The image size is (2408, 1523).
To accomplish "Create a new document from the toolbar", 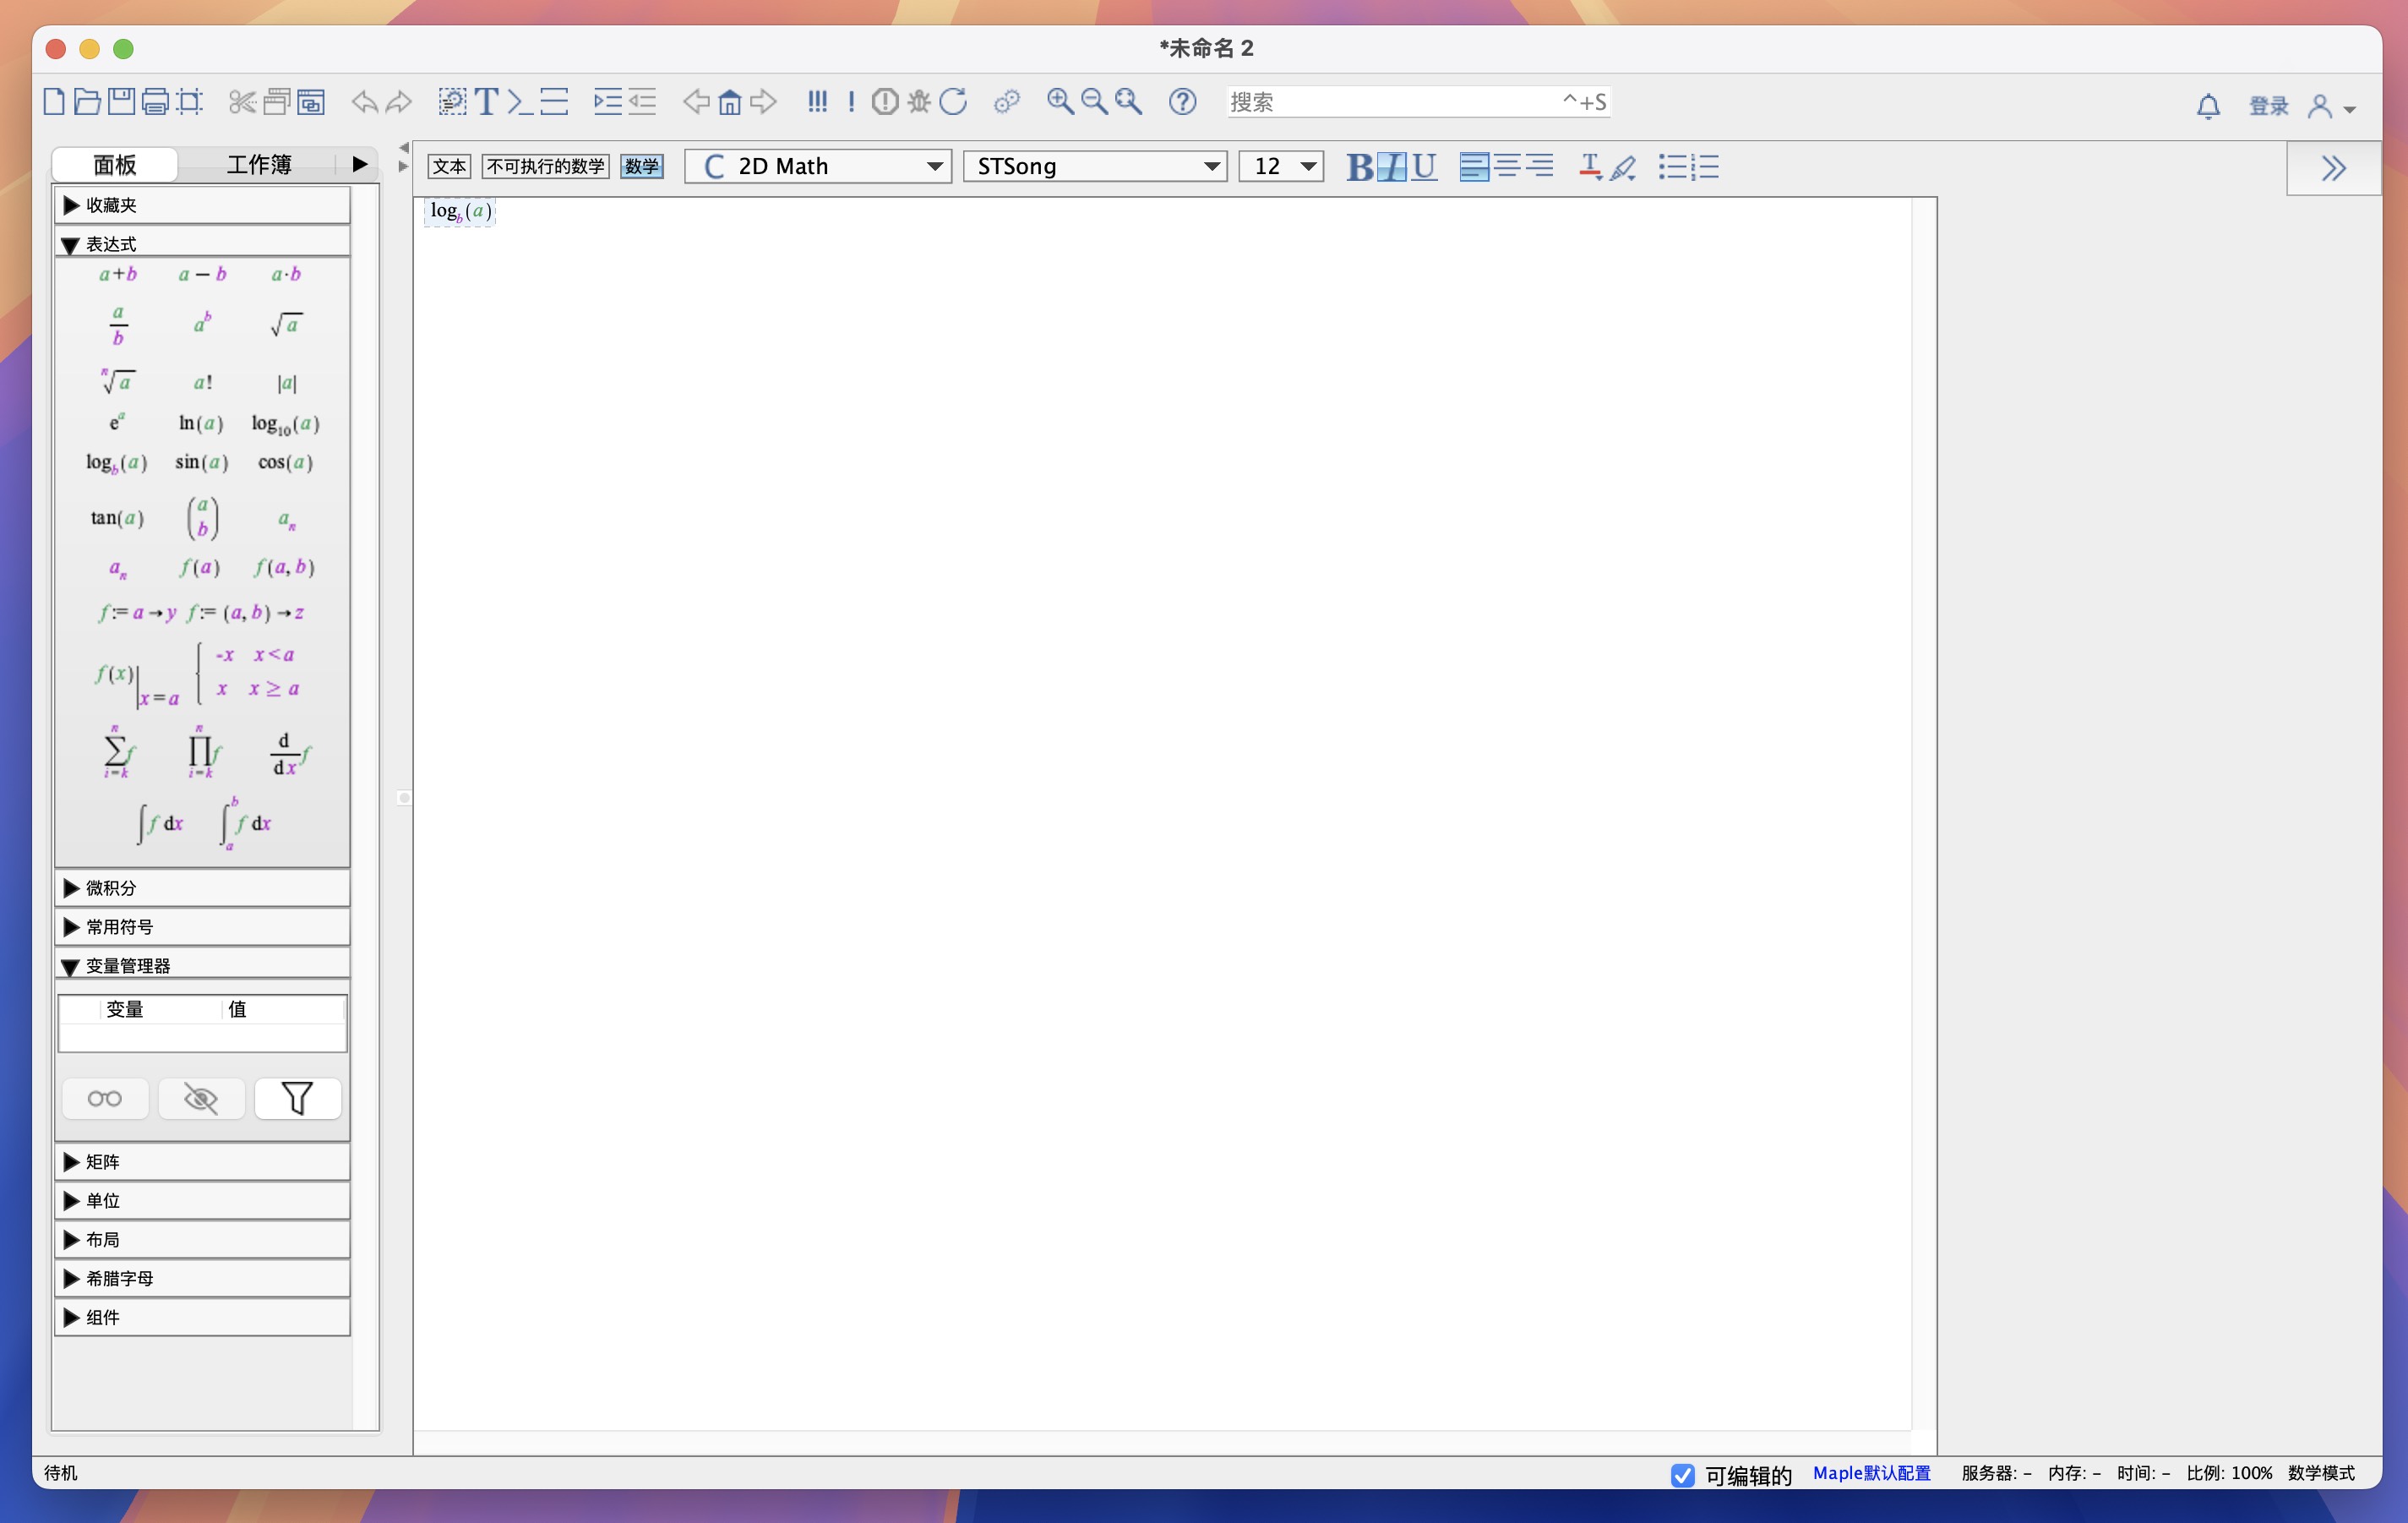I will (54, 102).
